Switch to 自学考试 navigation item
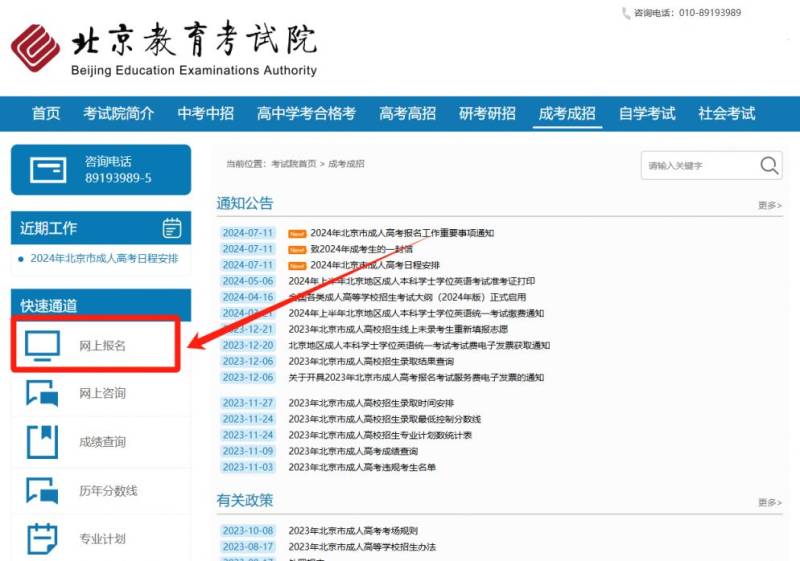 (x=646, y=113)
